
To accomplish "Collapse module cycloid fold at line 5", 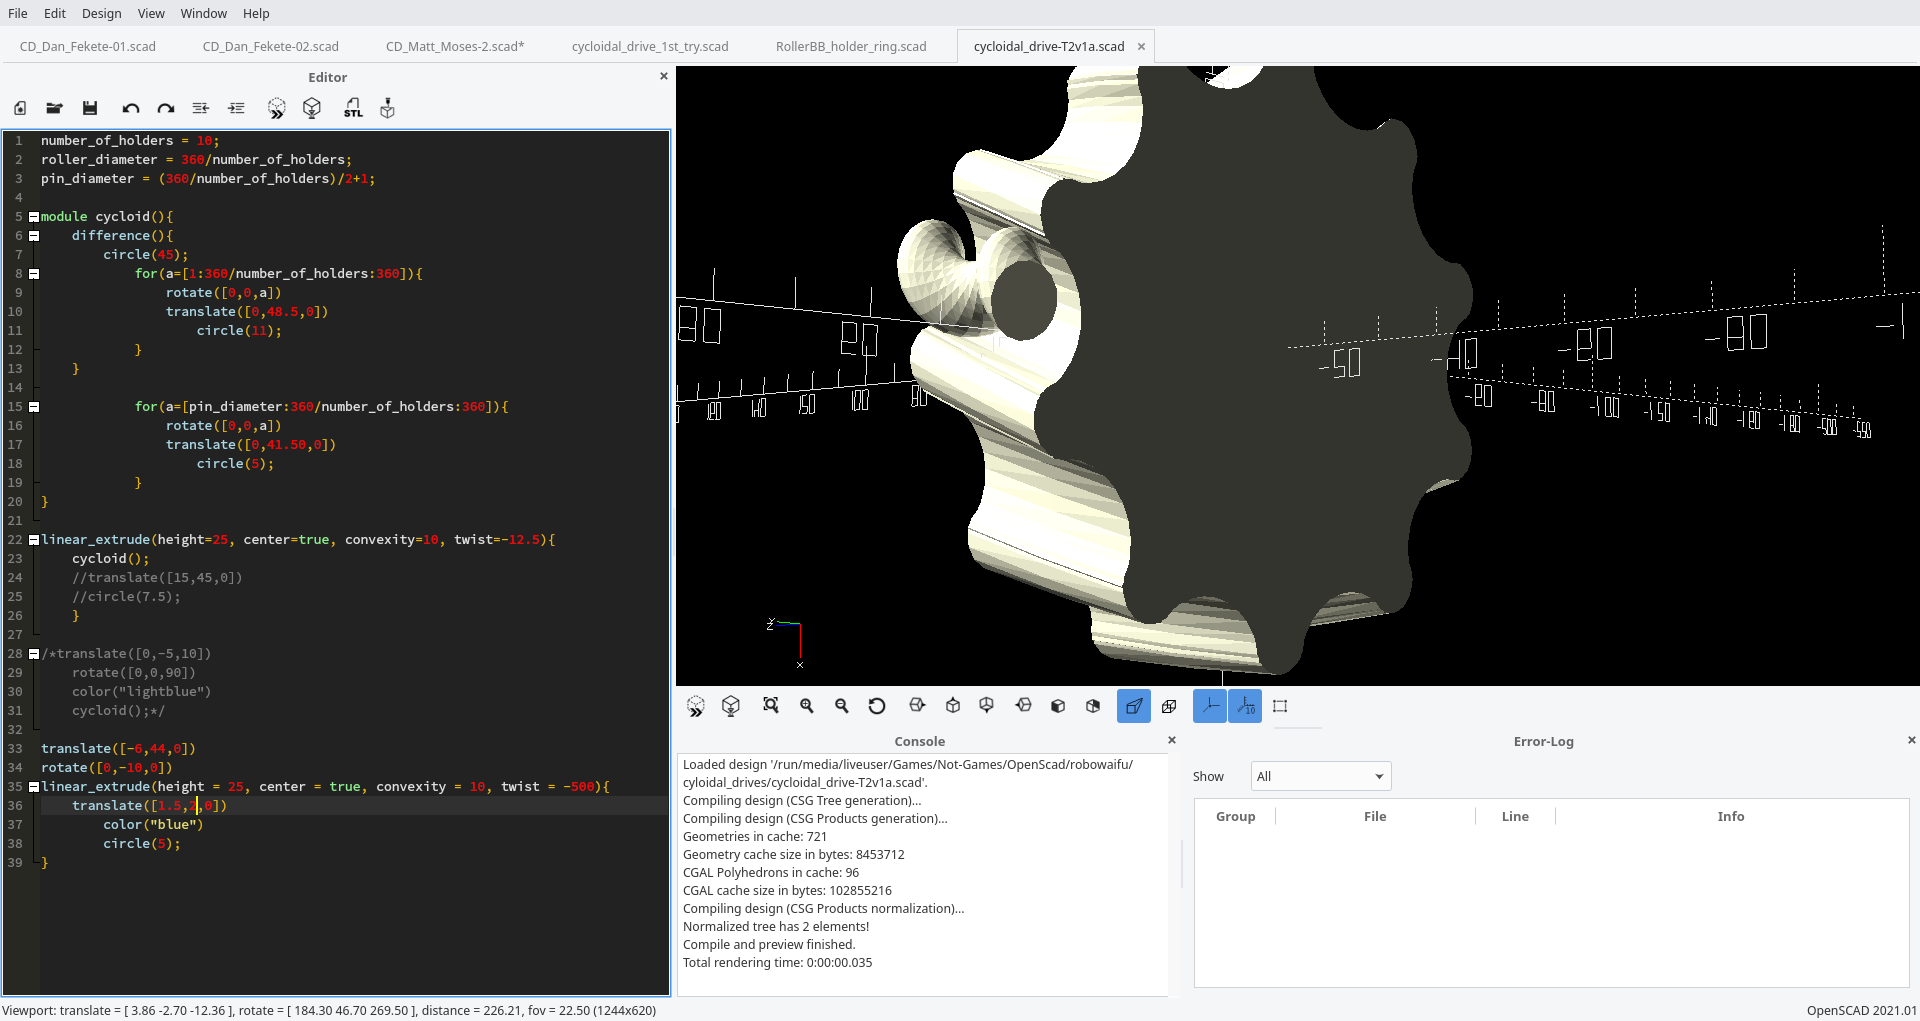I will coord(34,217).
